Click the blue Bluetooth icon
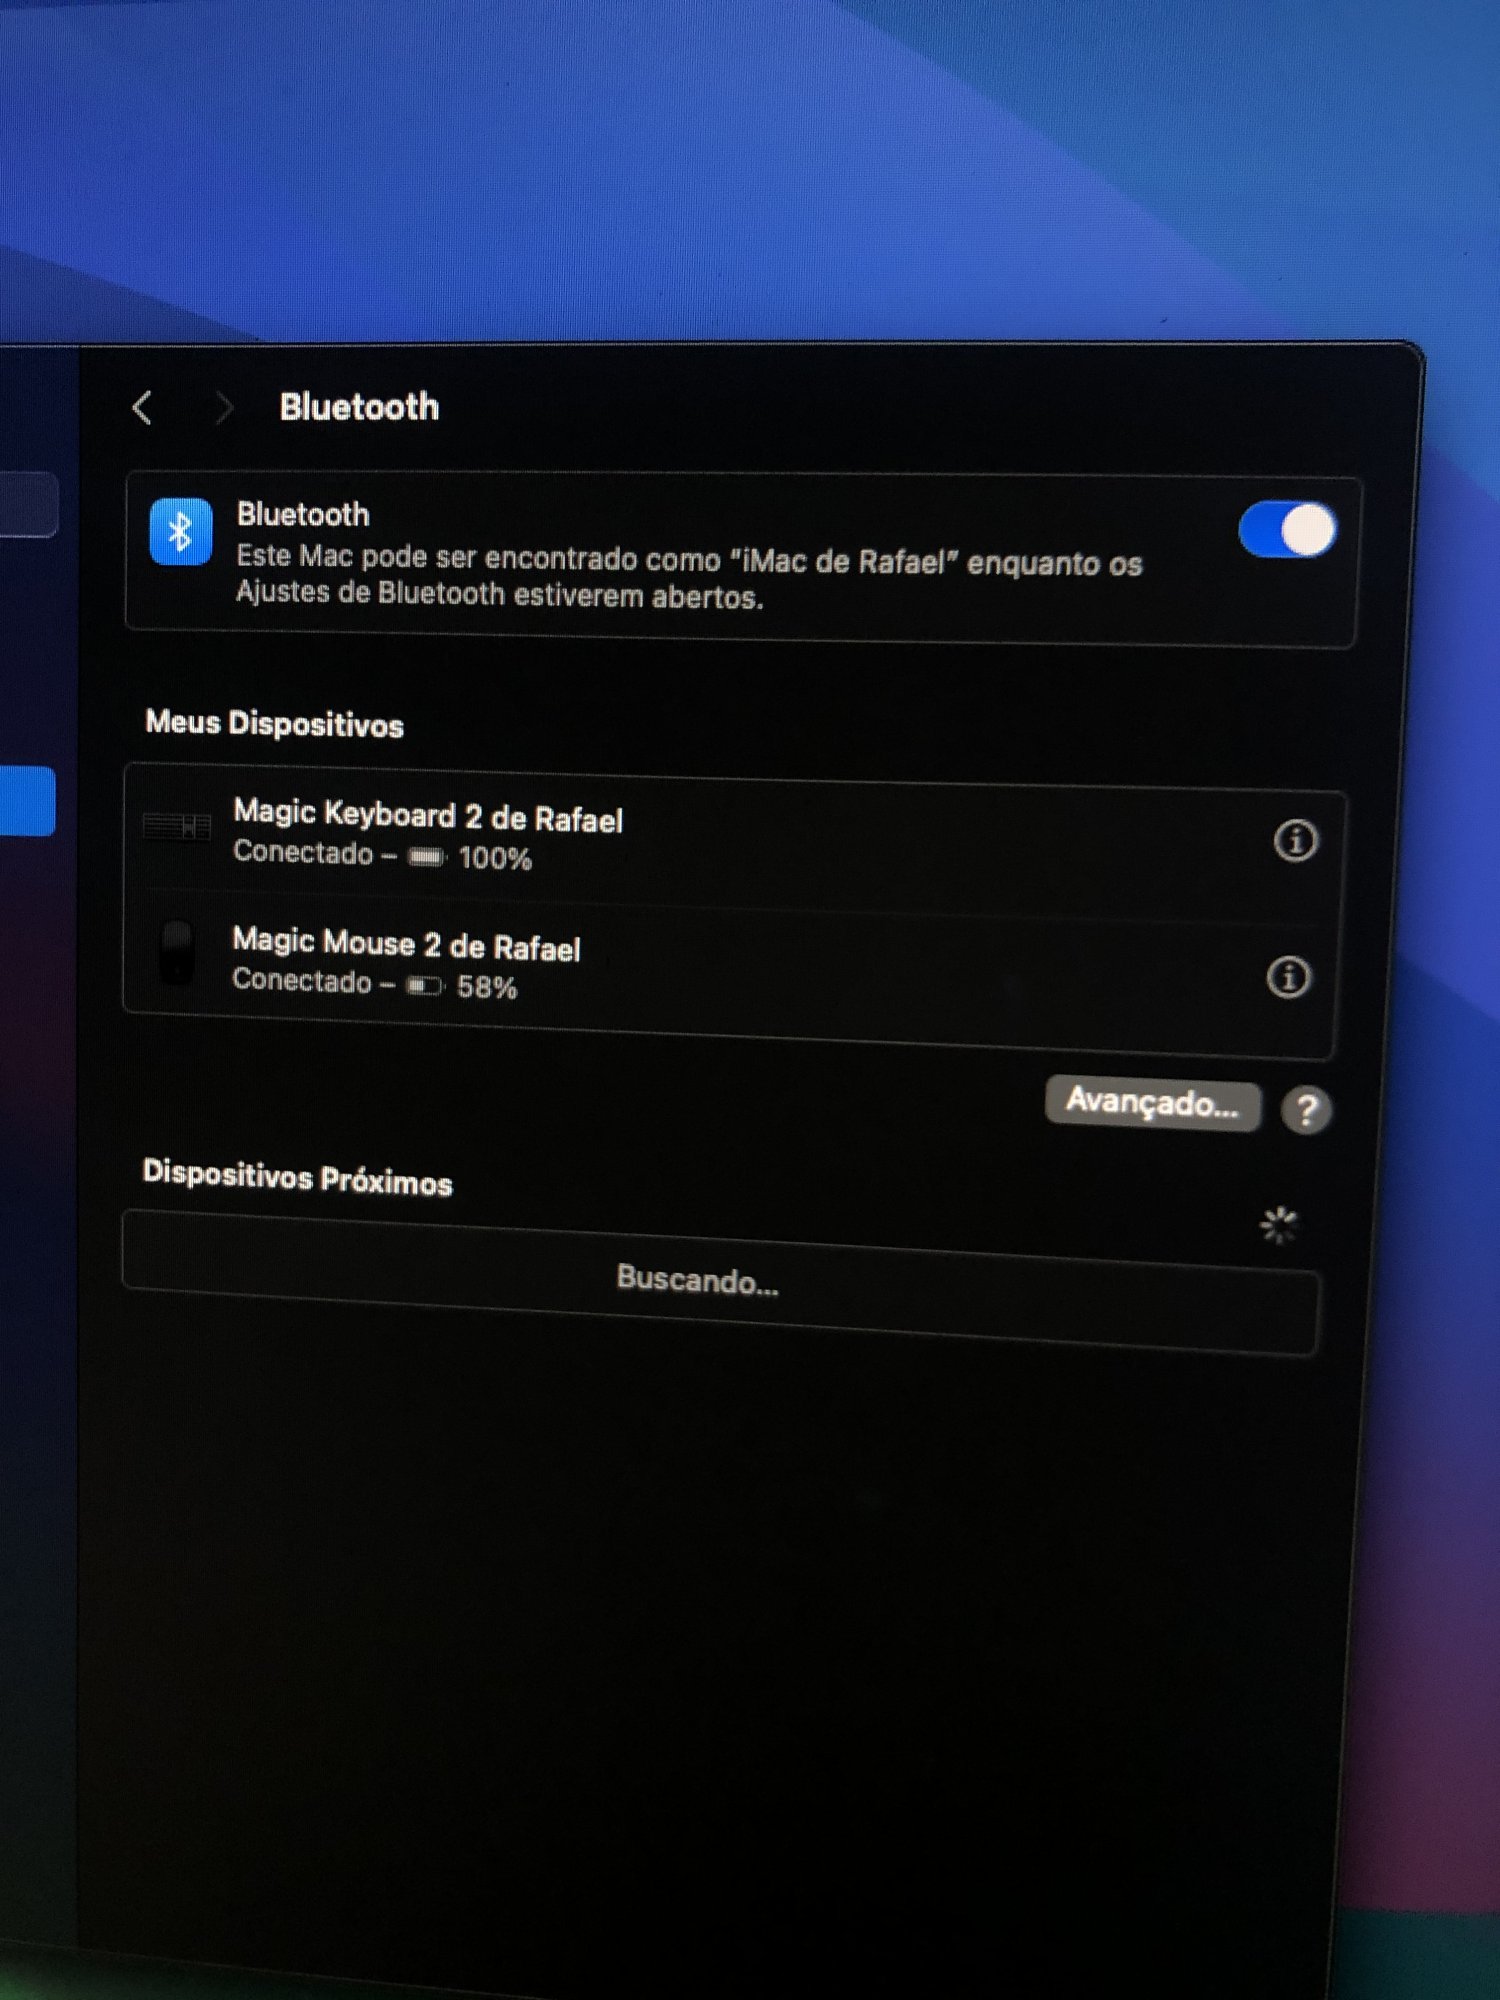The image size is (1500, 2000). pos(180,531)
